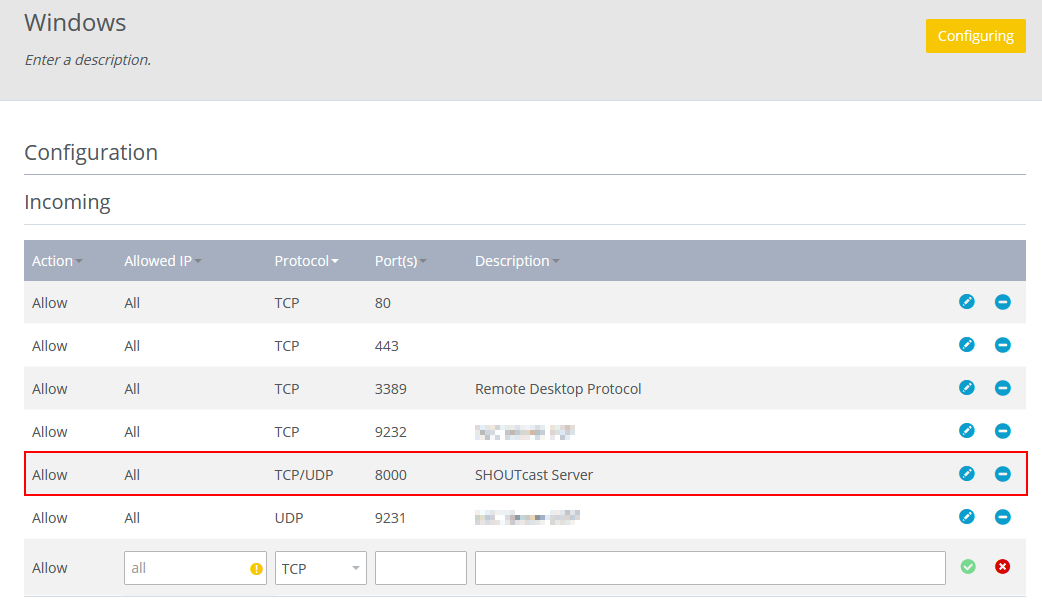This screenshot has height=615, width=1042.
Task: Delete the port 443 rule
Action: 1003,345
